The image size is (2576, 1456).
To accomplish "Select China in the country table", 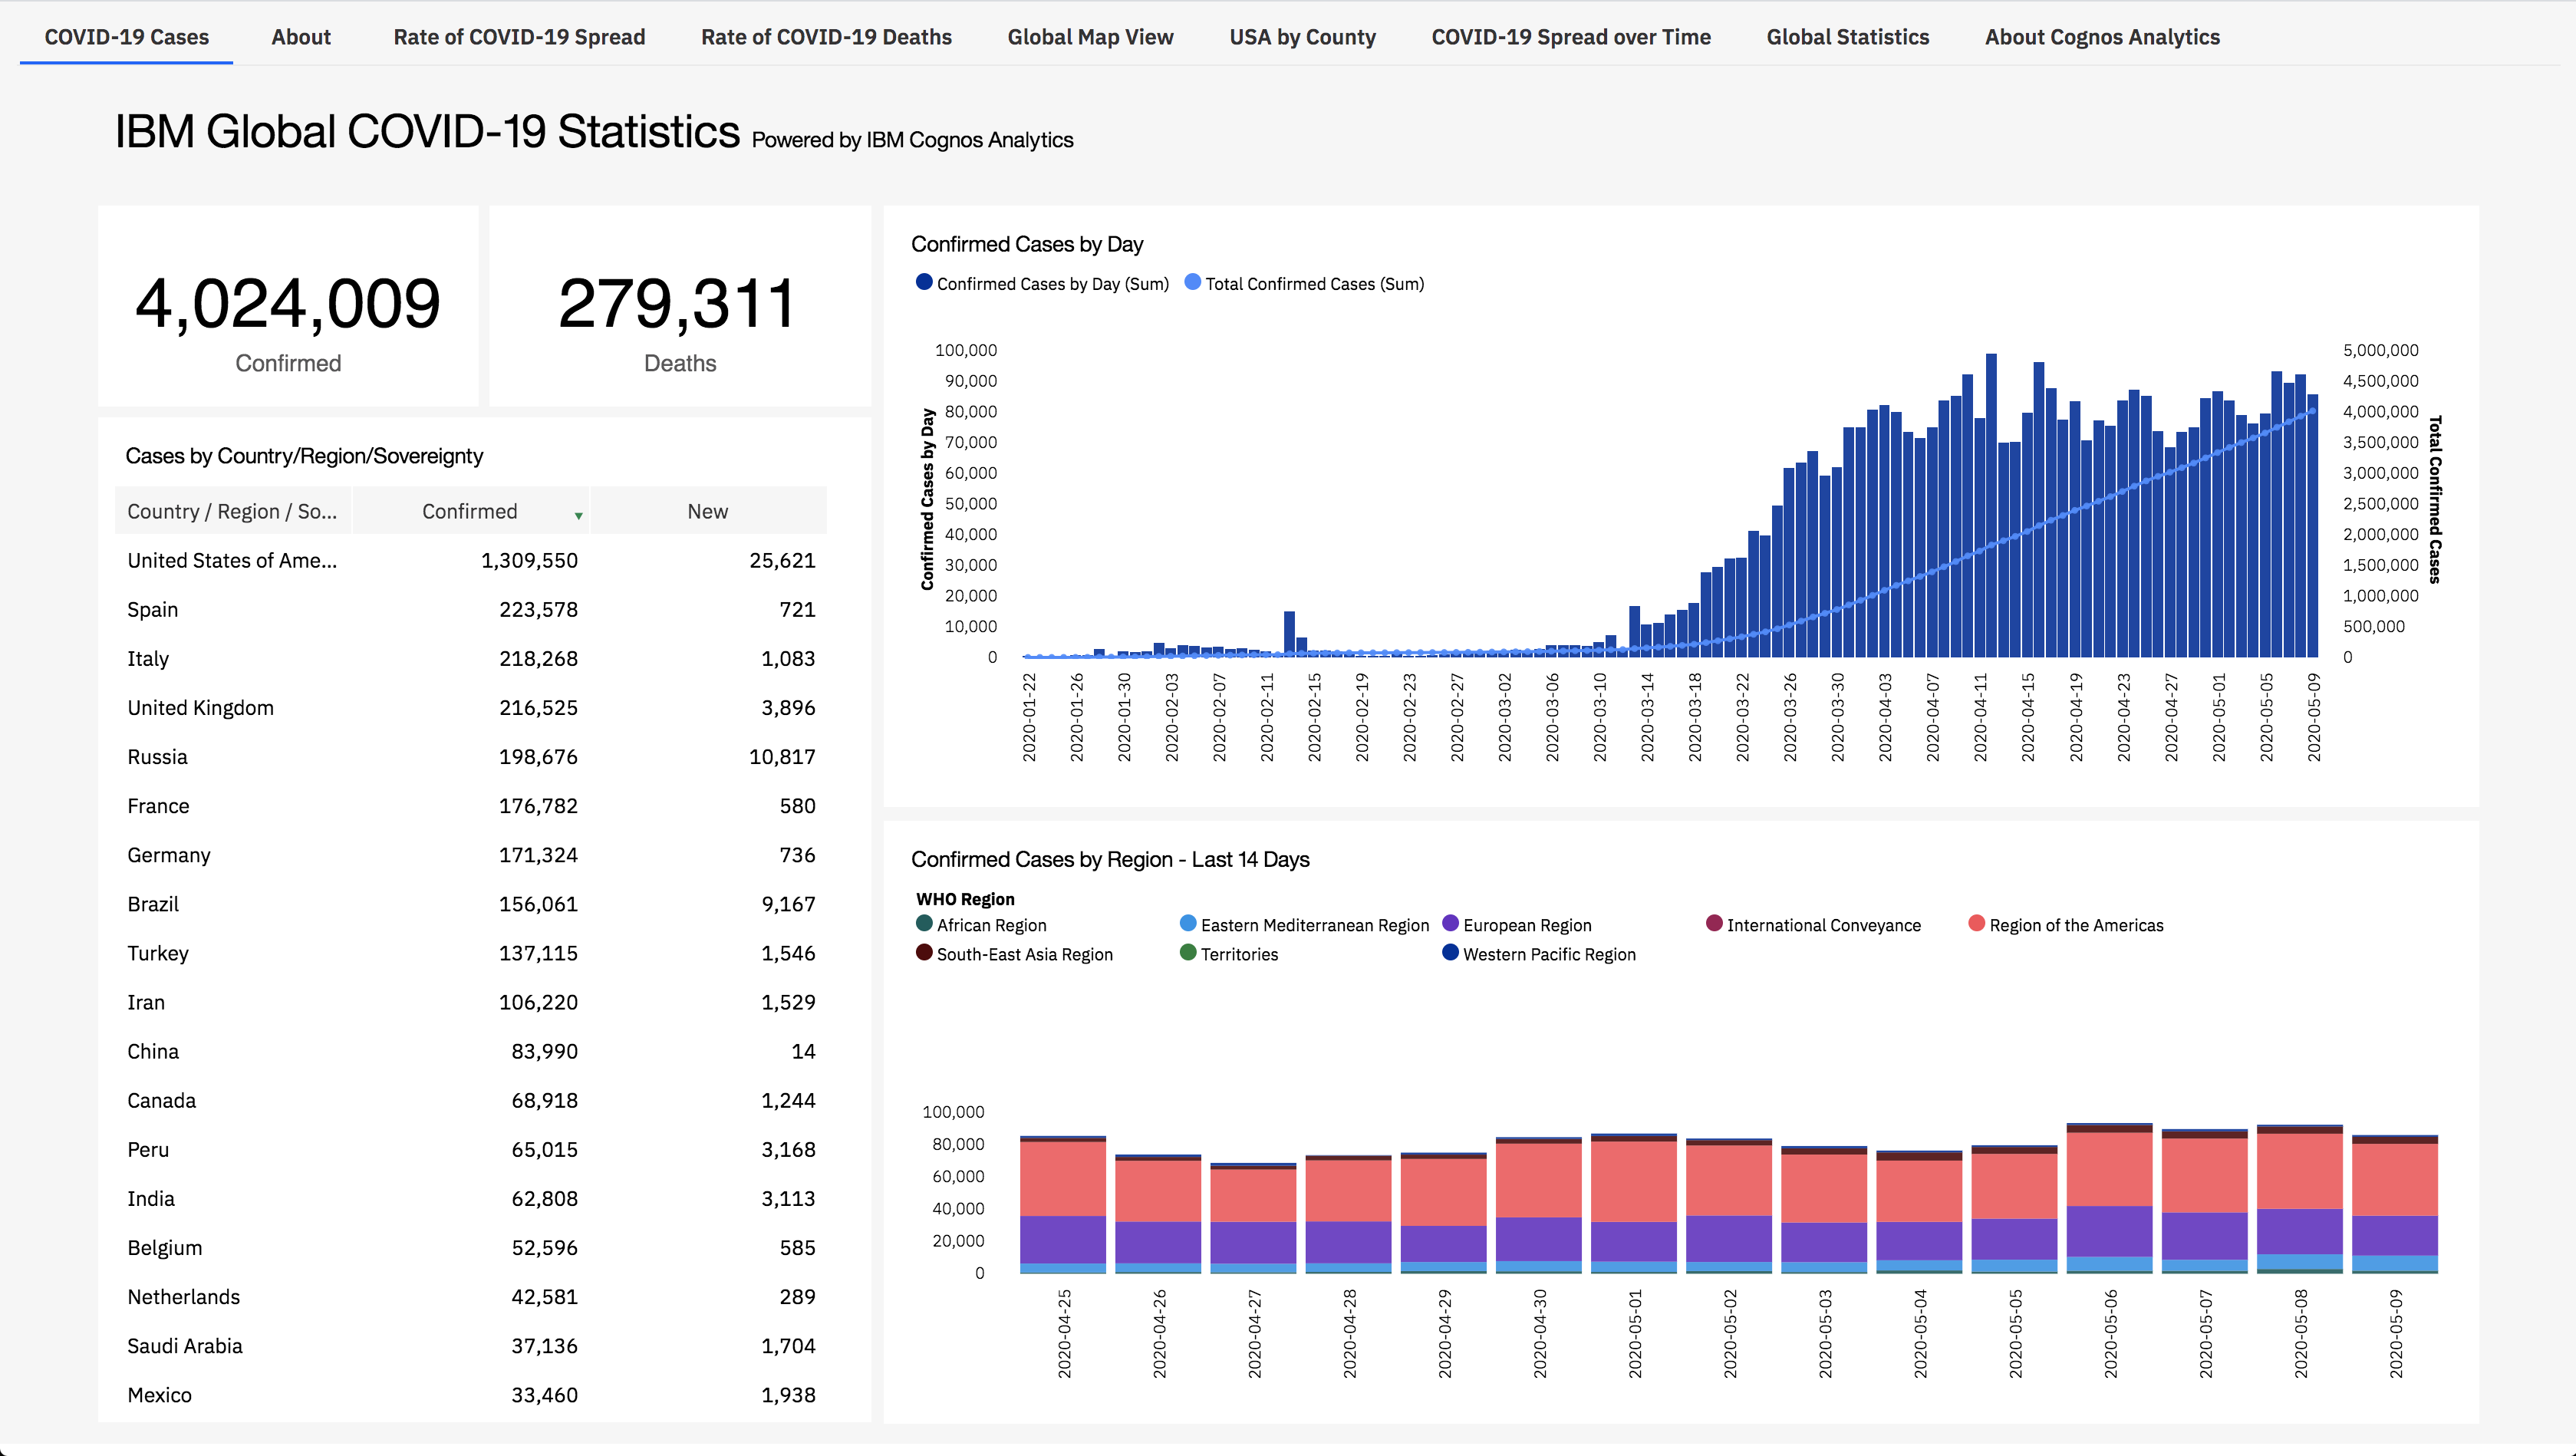I will coord(471,1051).
